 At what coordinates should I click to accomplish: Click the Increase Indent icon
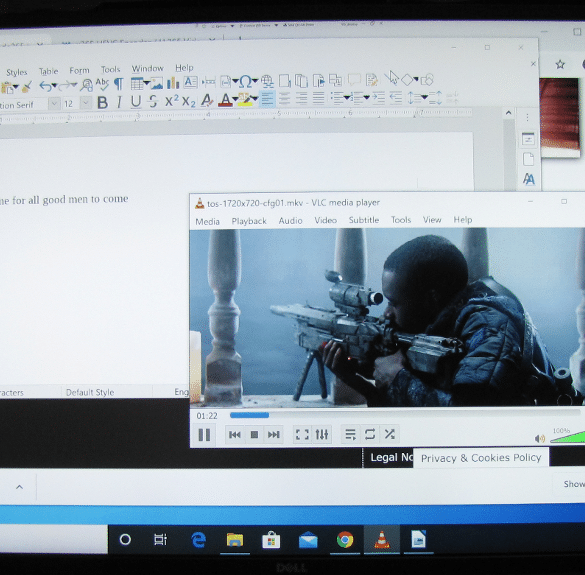(x=378, y=98)
